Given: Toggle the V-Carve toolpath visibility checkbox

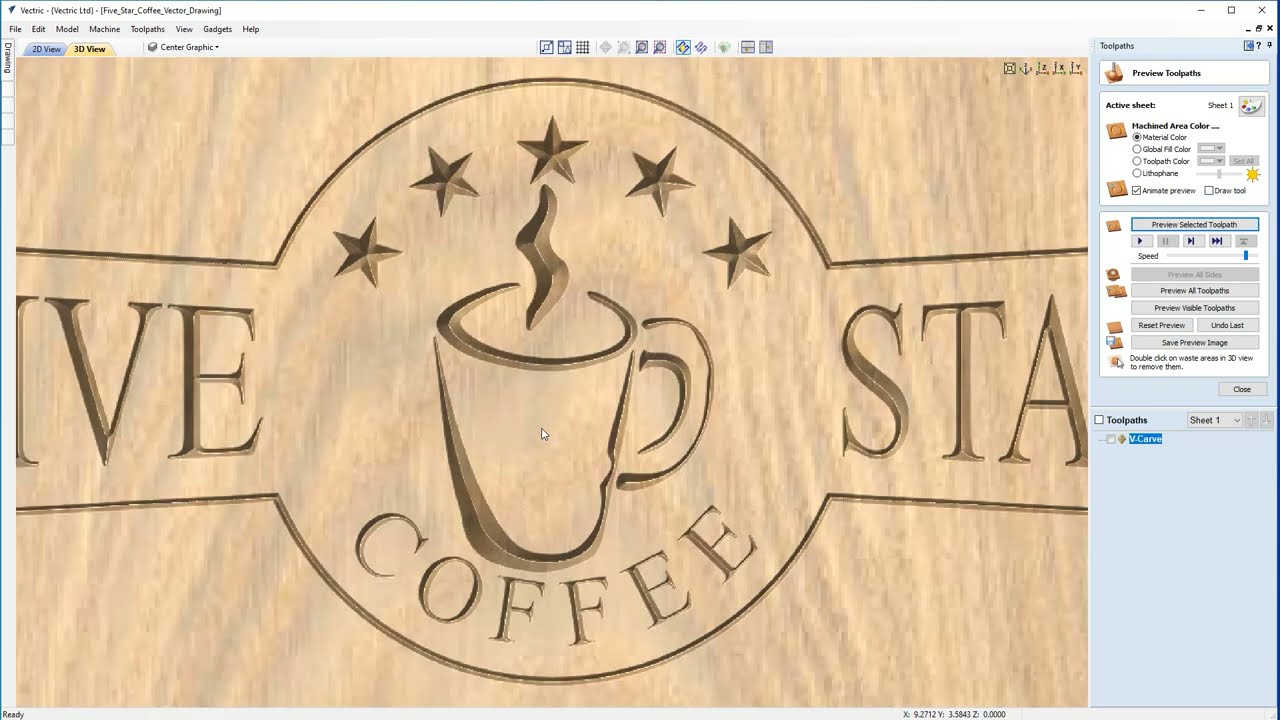Looking at the screenshot, I should [1111, 439].
